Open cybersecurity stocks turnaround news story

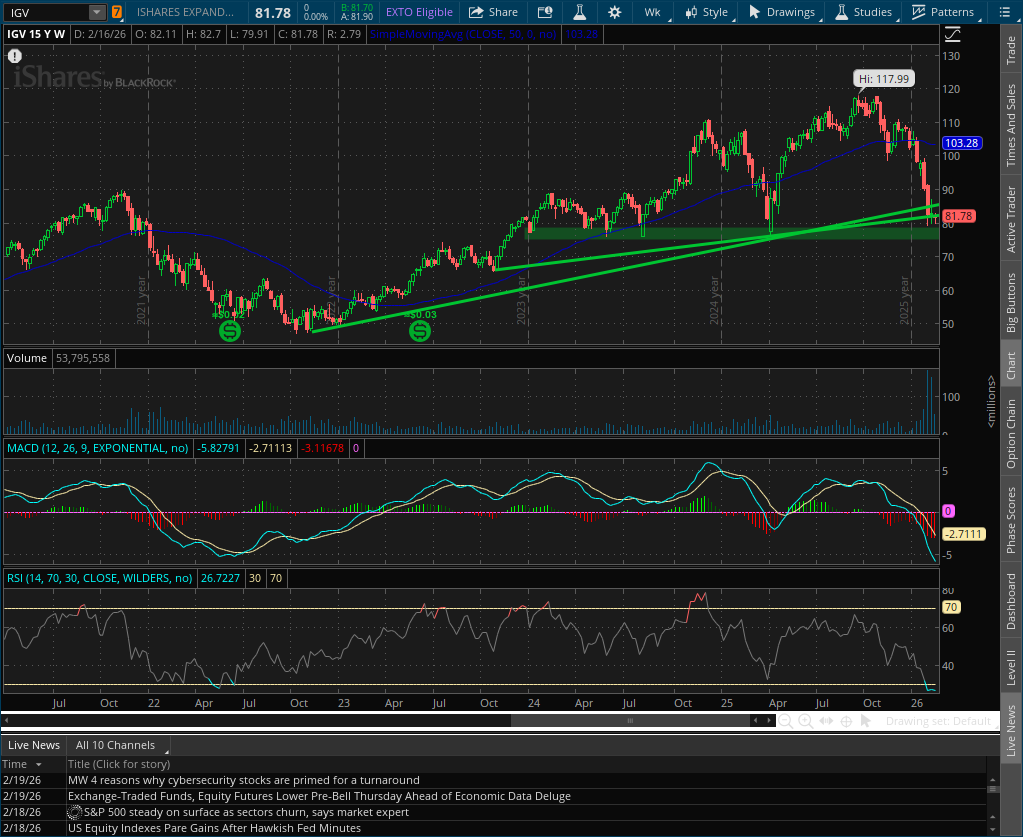(243, 780)
